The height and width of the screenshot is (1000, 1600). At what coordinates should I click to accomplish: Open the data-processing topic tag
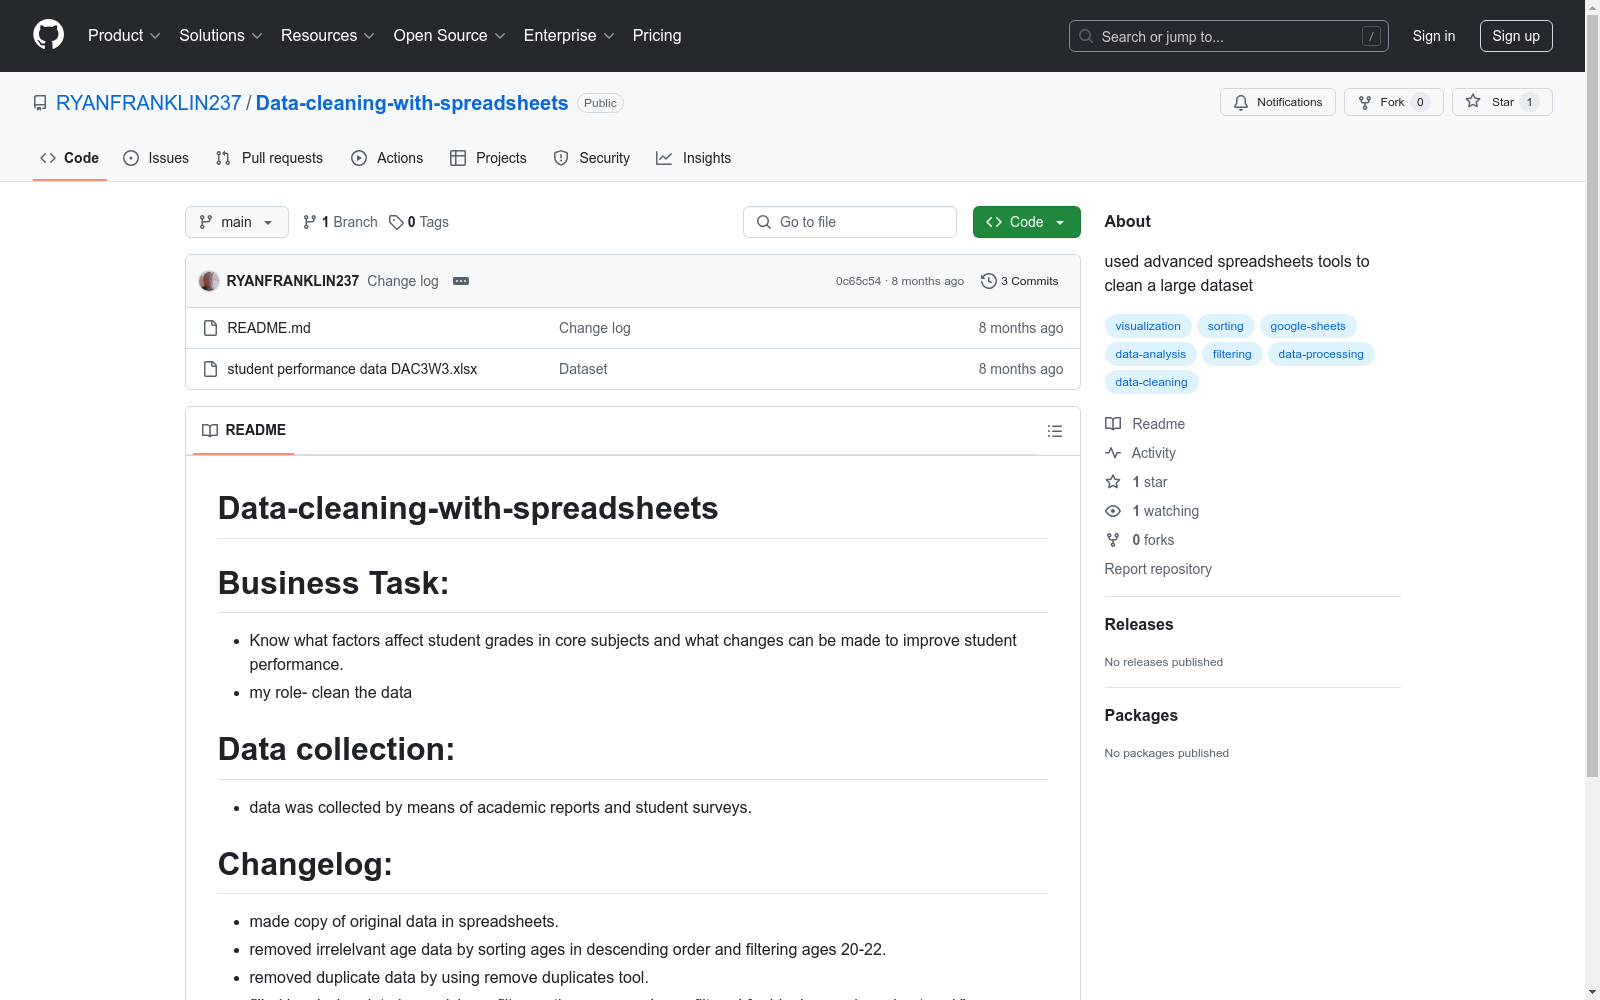[1321, 354]
